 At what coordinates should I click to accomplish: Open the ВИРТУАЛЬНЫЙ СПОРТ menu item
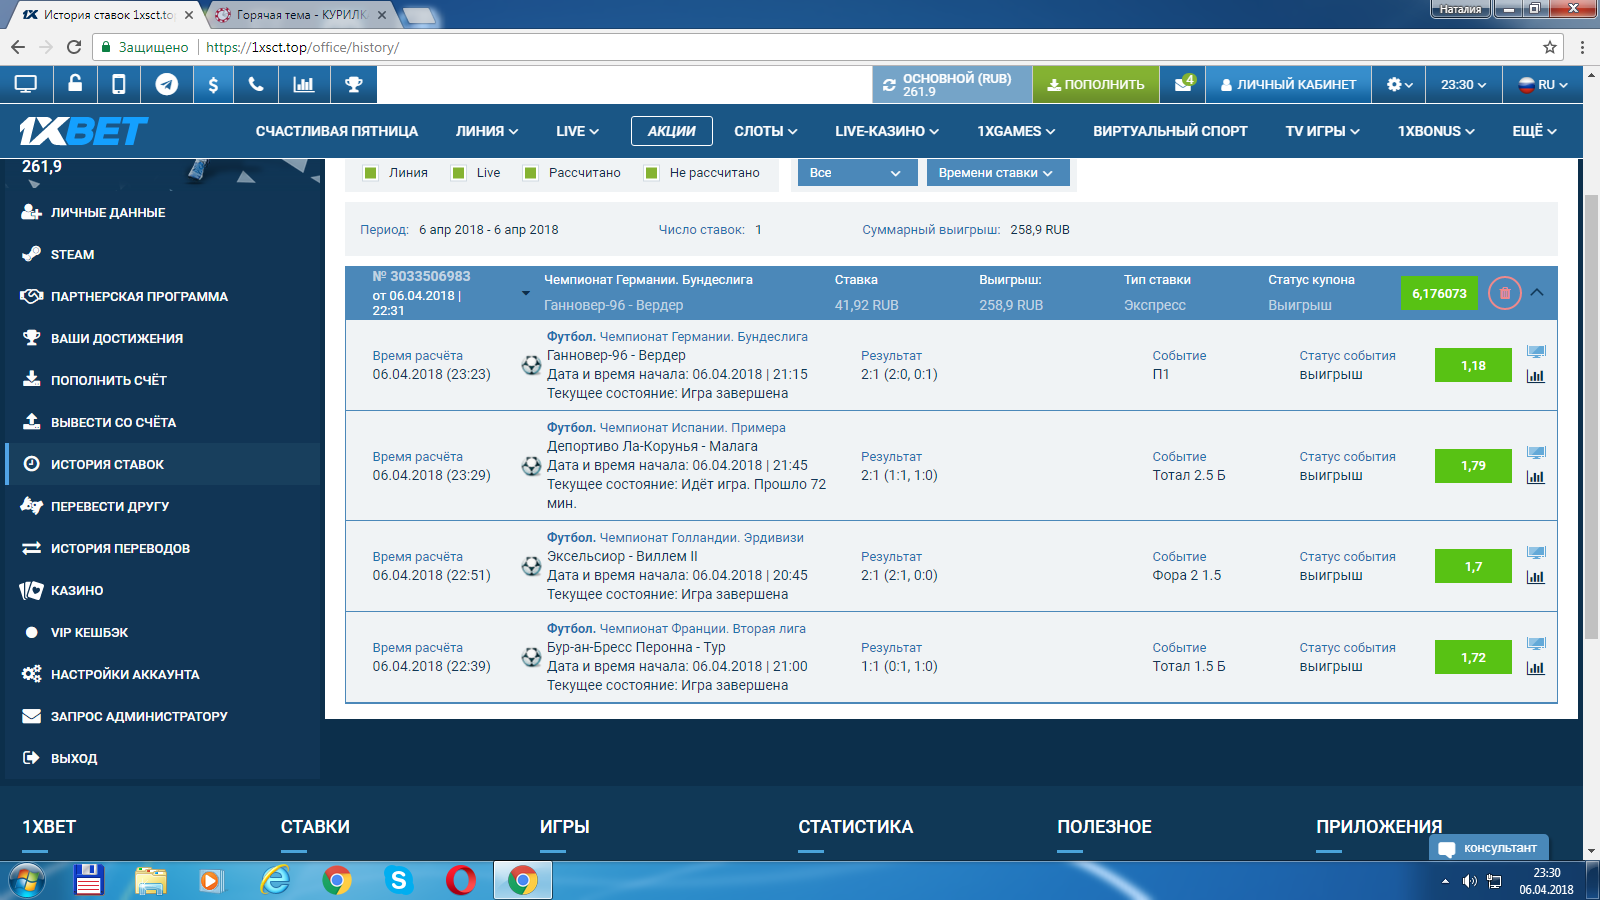coord(1170,131)
